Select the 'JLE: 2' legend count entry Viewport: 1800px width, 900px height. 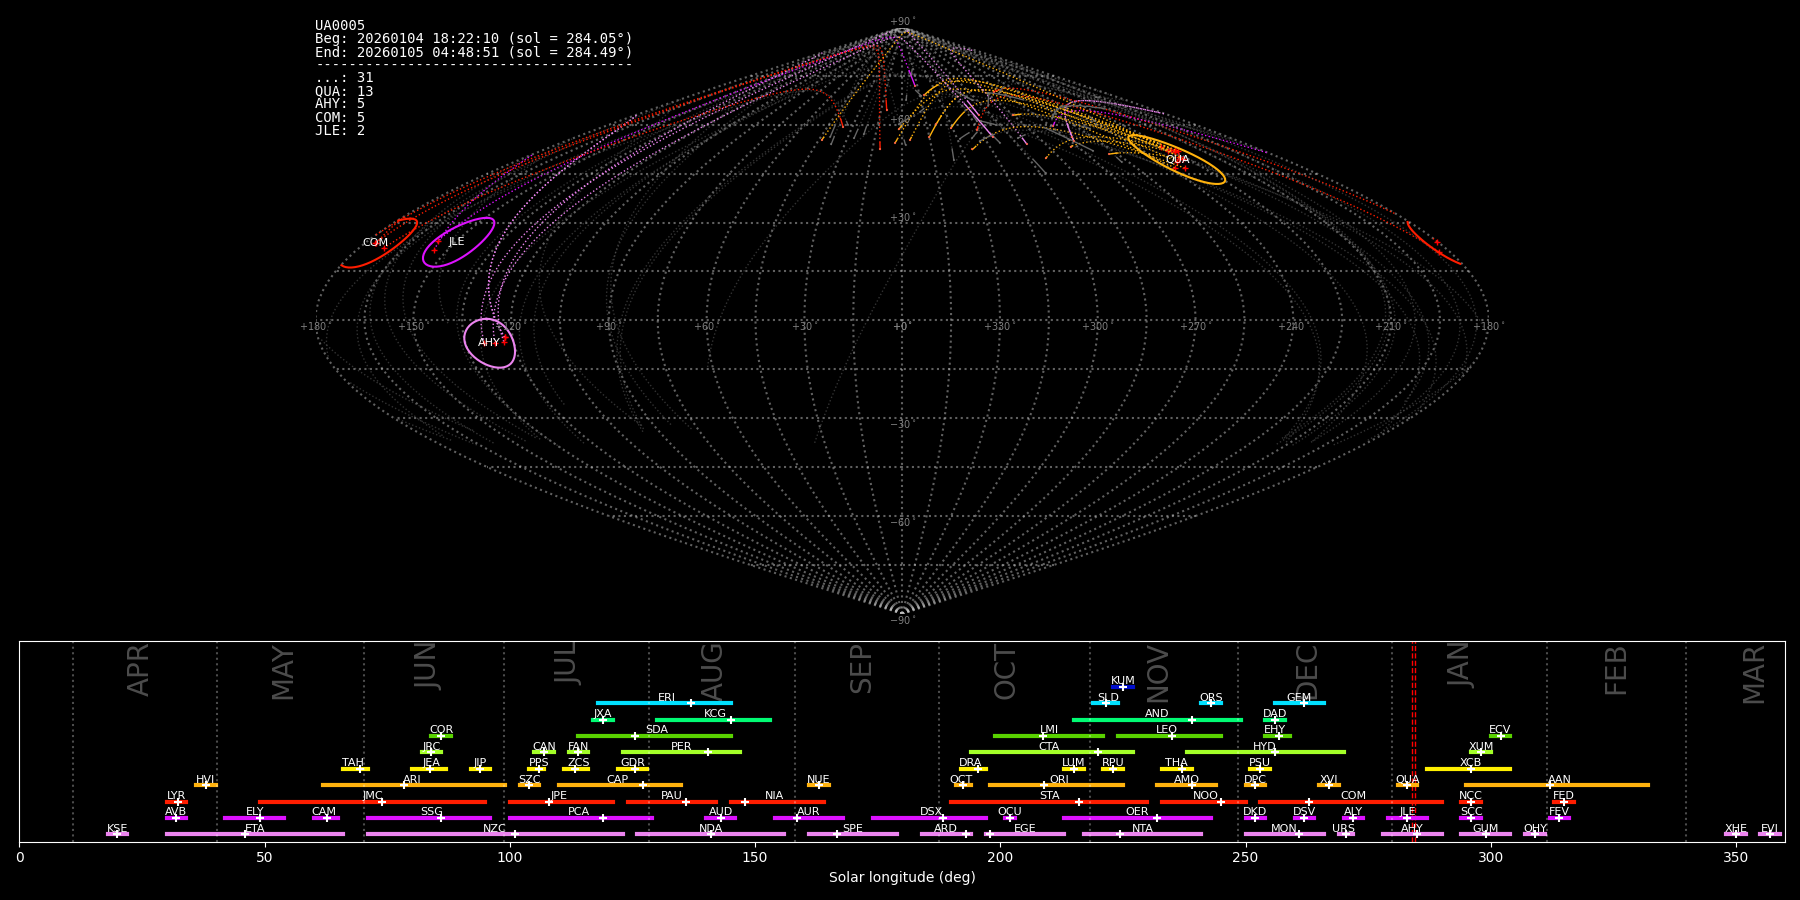(340, 131)
